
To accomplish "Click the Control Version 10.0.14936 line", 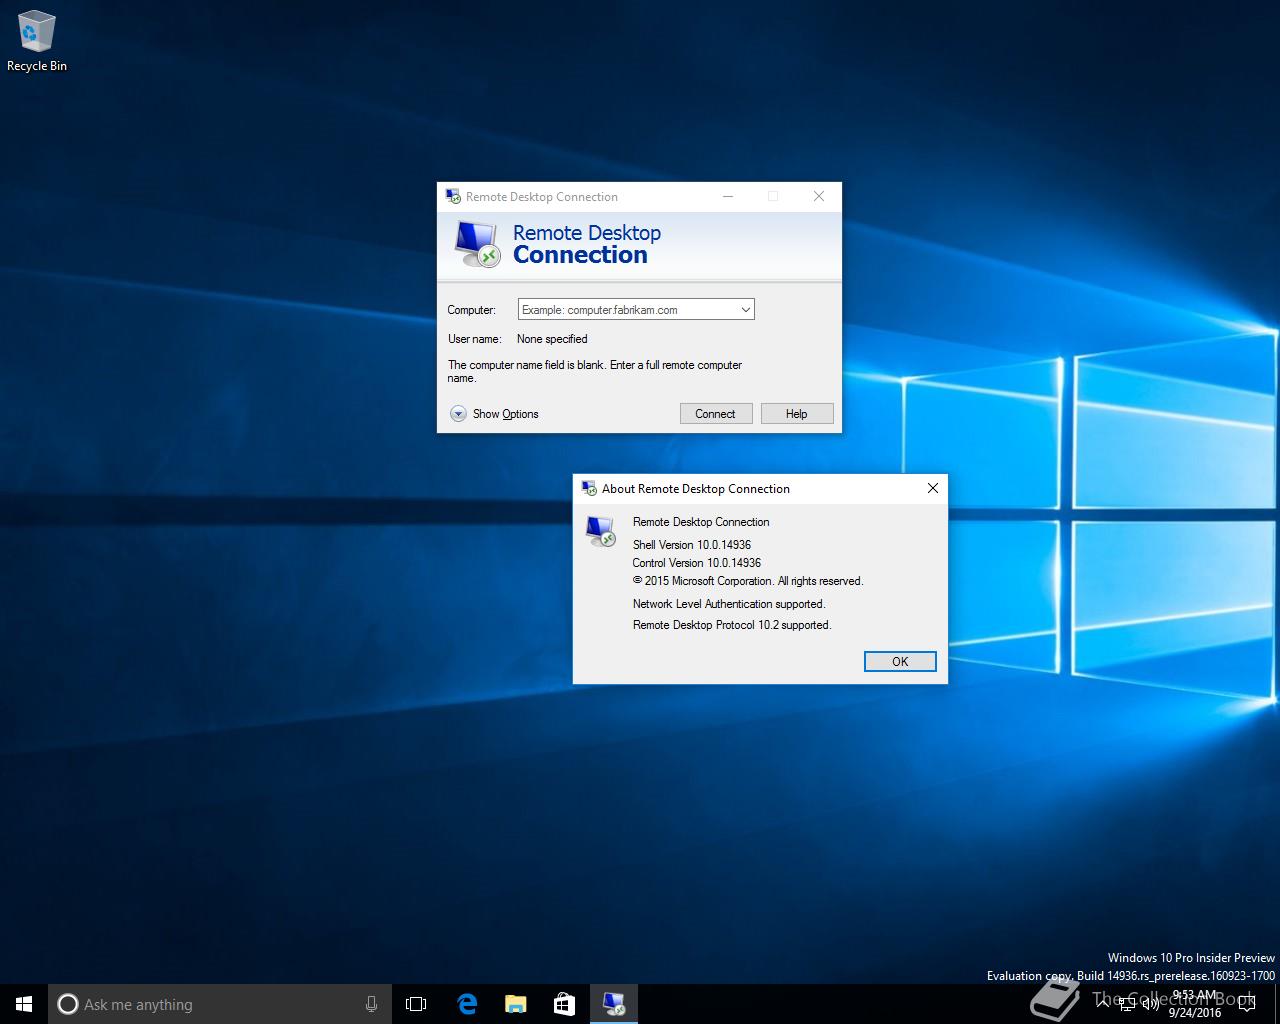I will pos(697,563).
